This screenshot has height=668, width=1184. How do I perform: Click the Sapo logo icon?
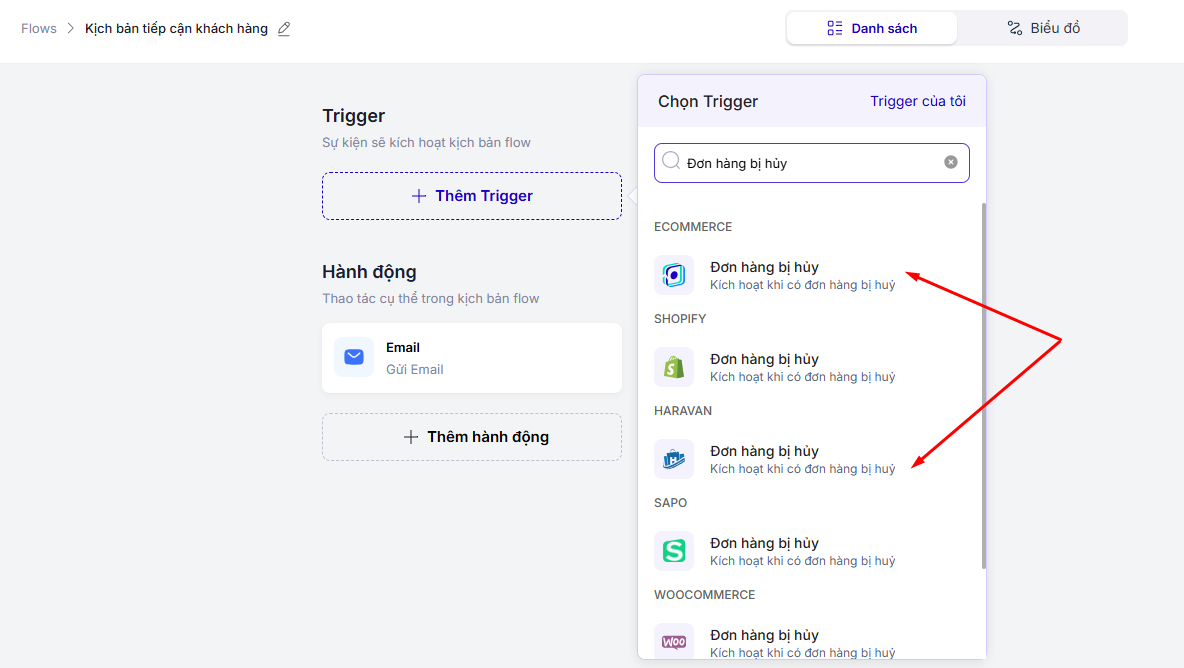(x=674, y=551)
